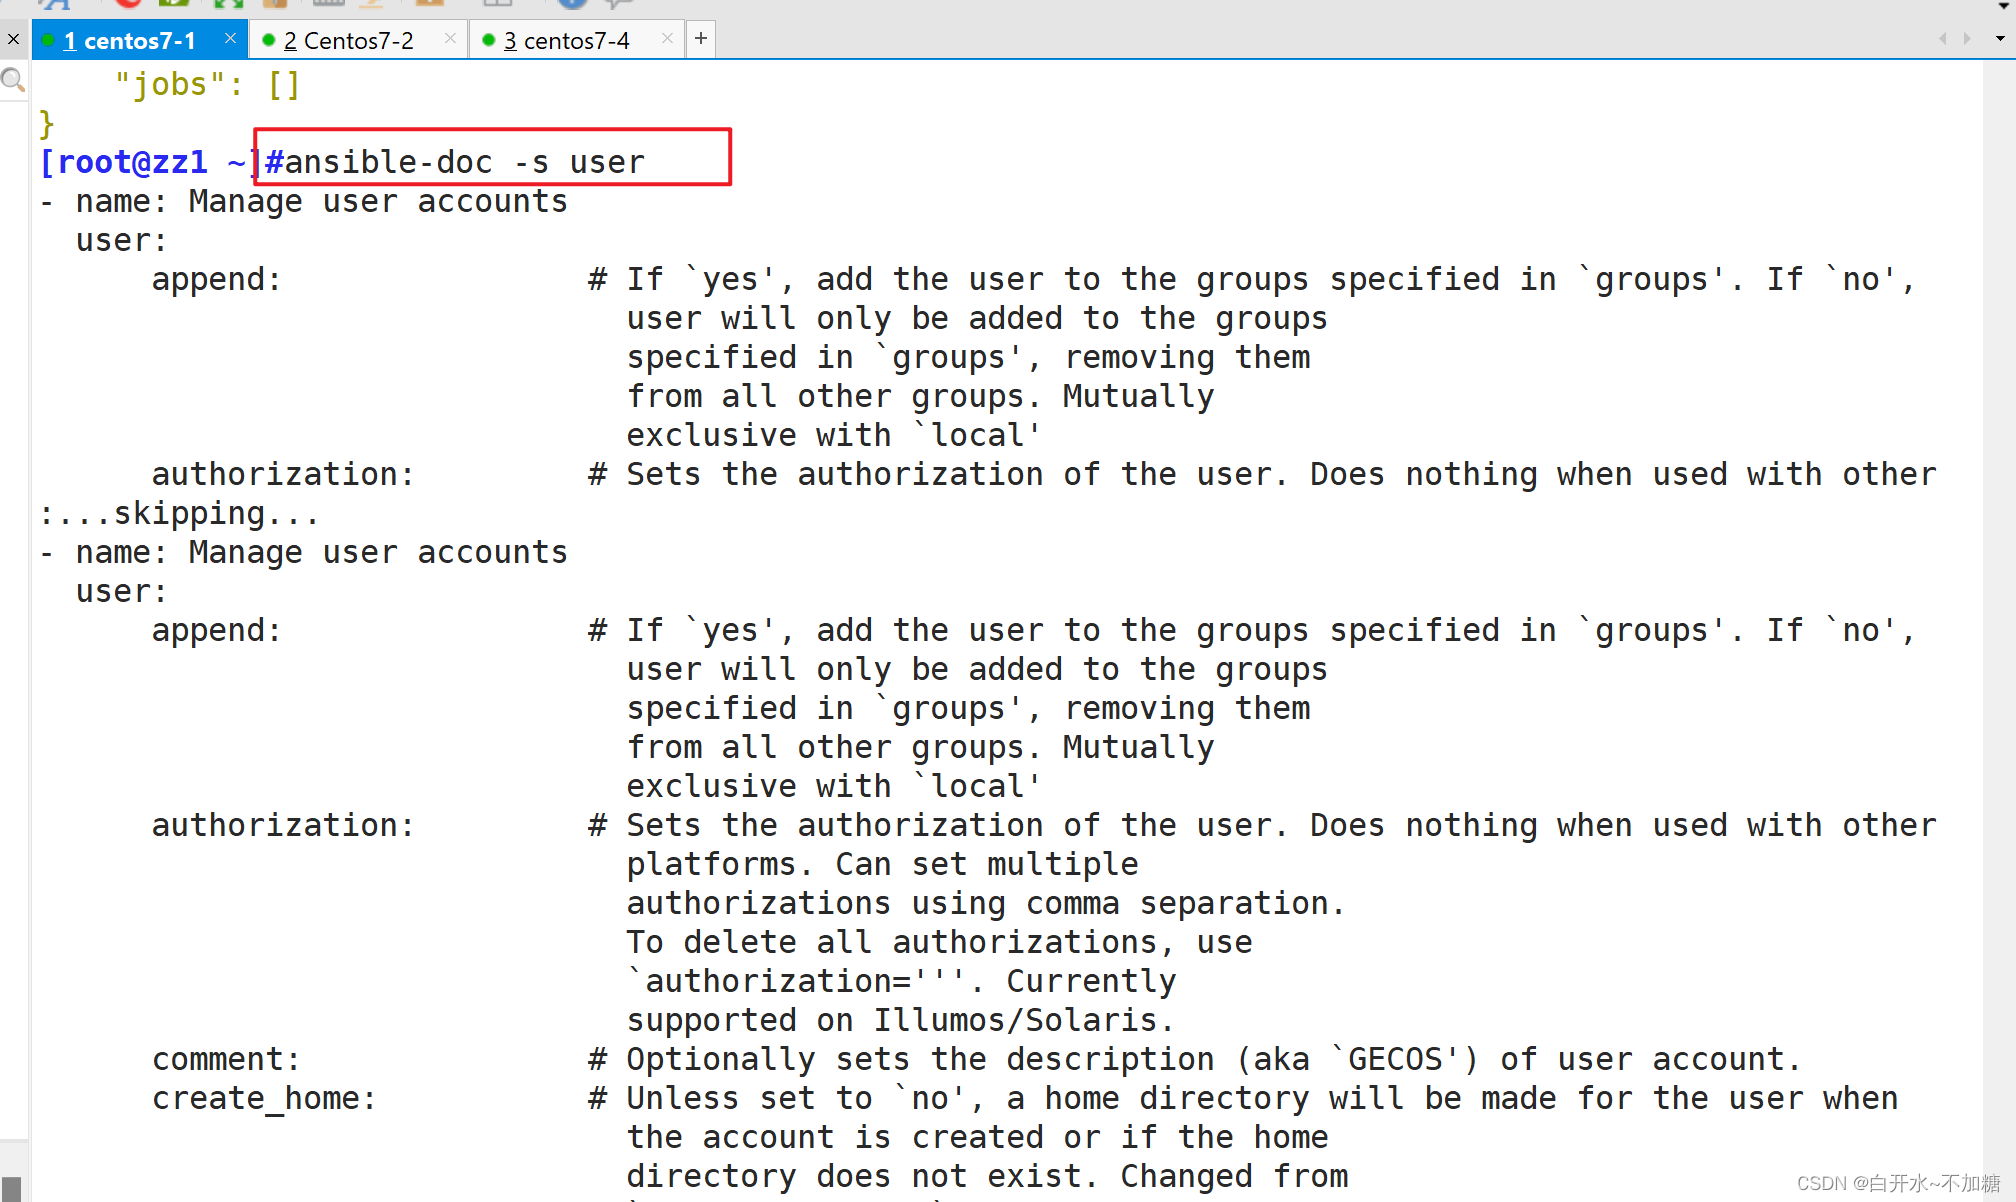2016x1202 pixels.
Task: Click the magnifier search icon at left
Action: (x=13, y=80)
